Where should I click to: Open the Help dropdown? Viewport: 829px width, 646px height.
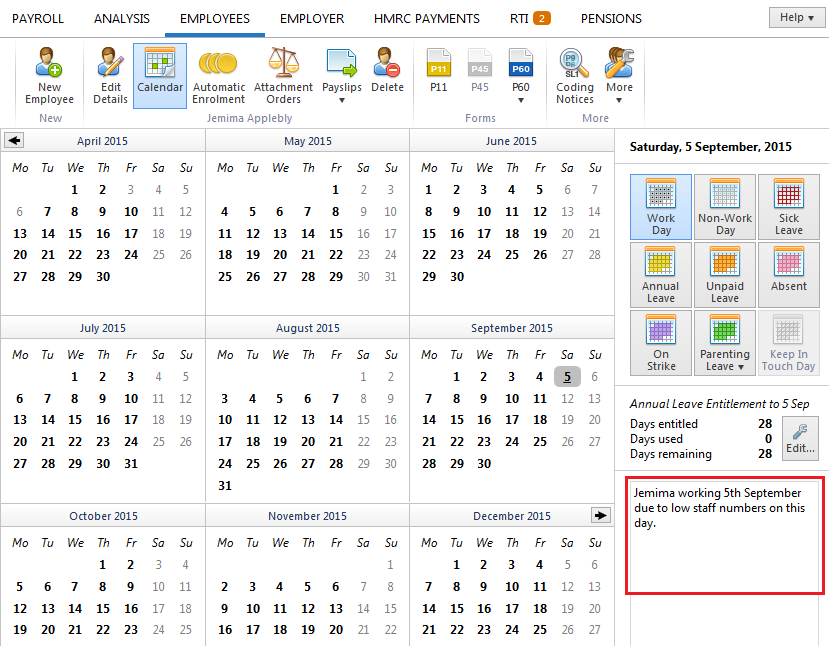[x=797, y=17]
